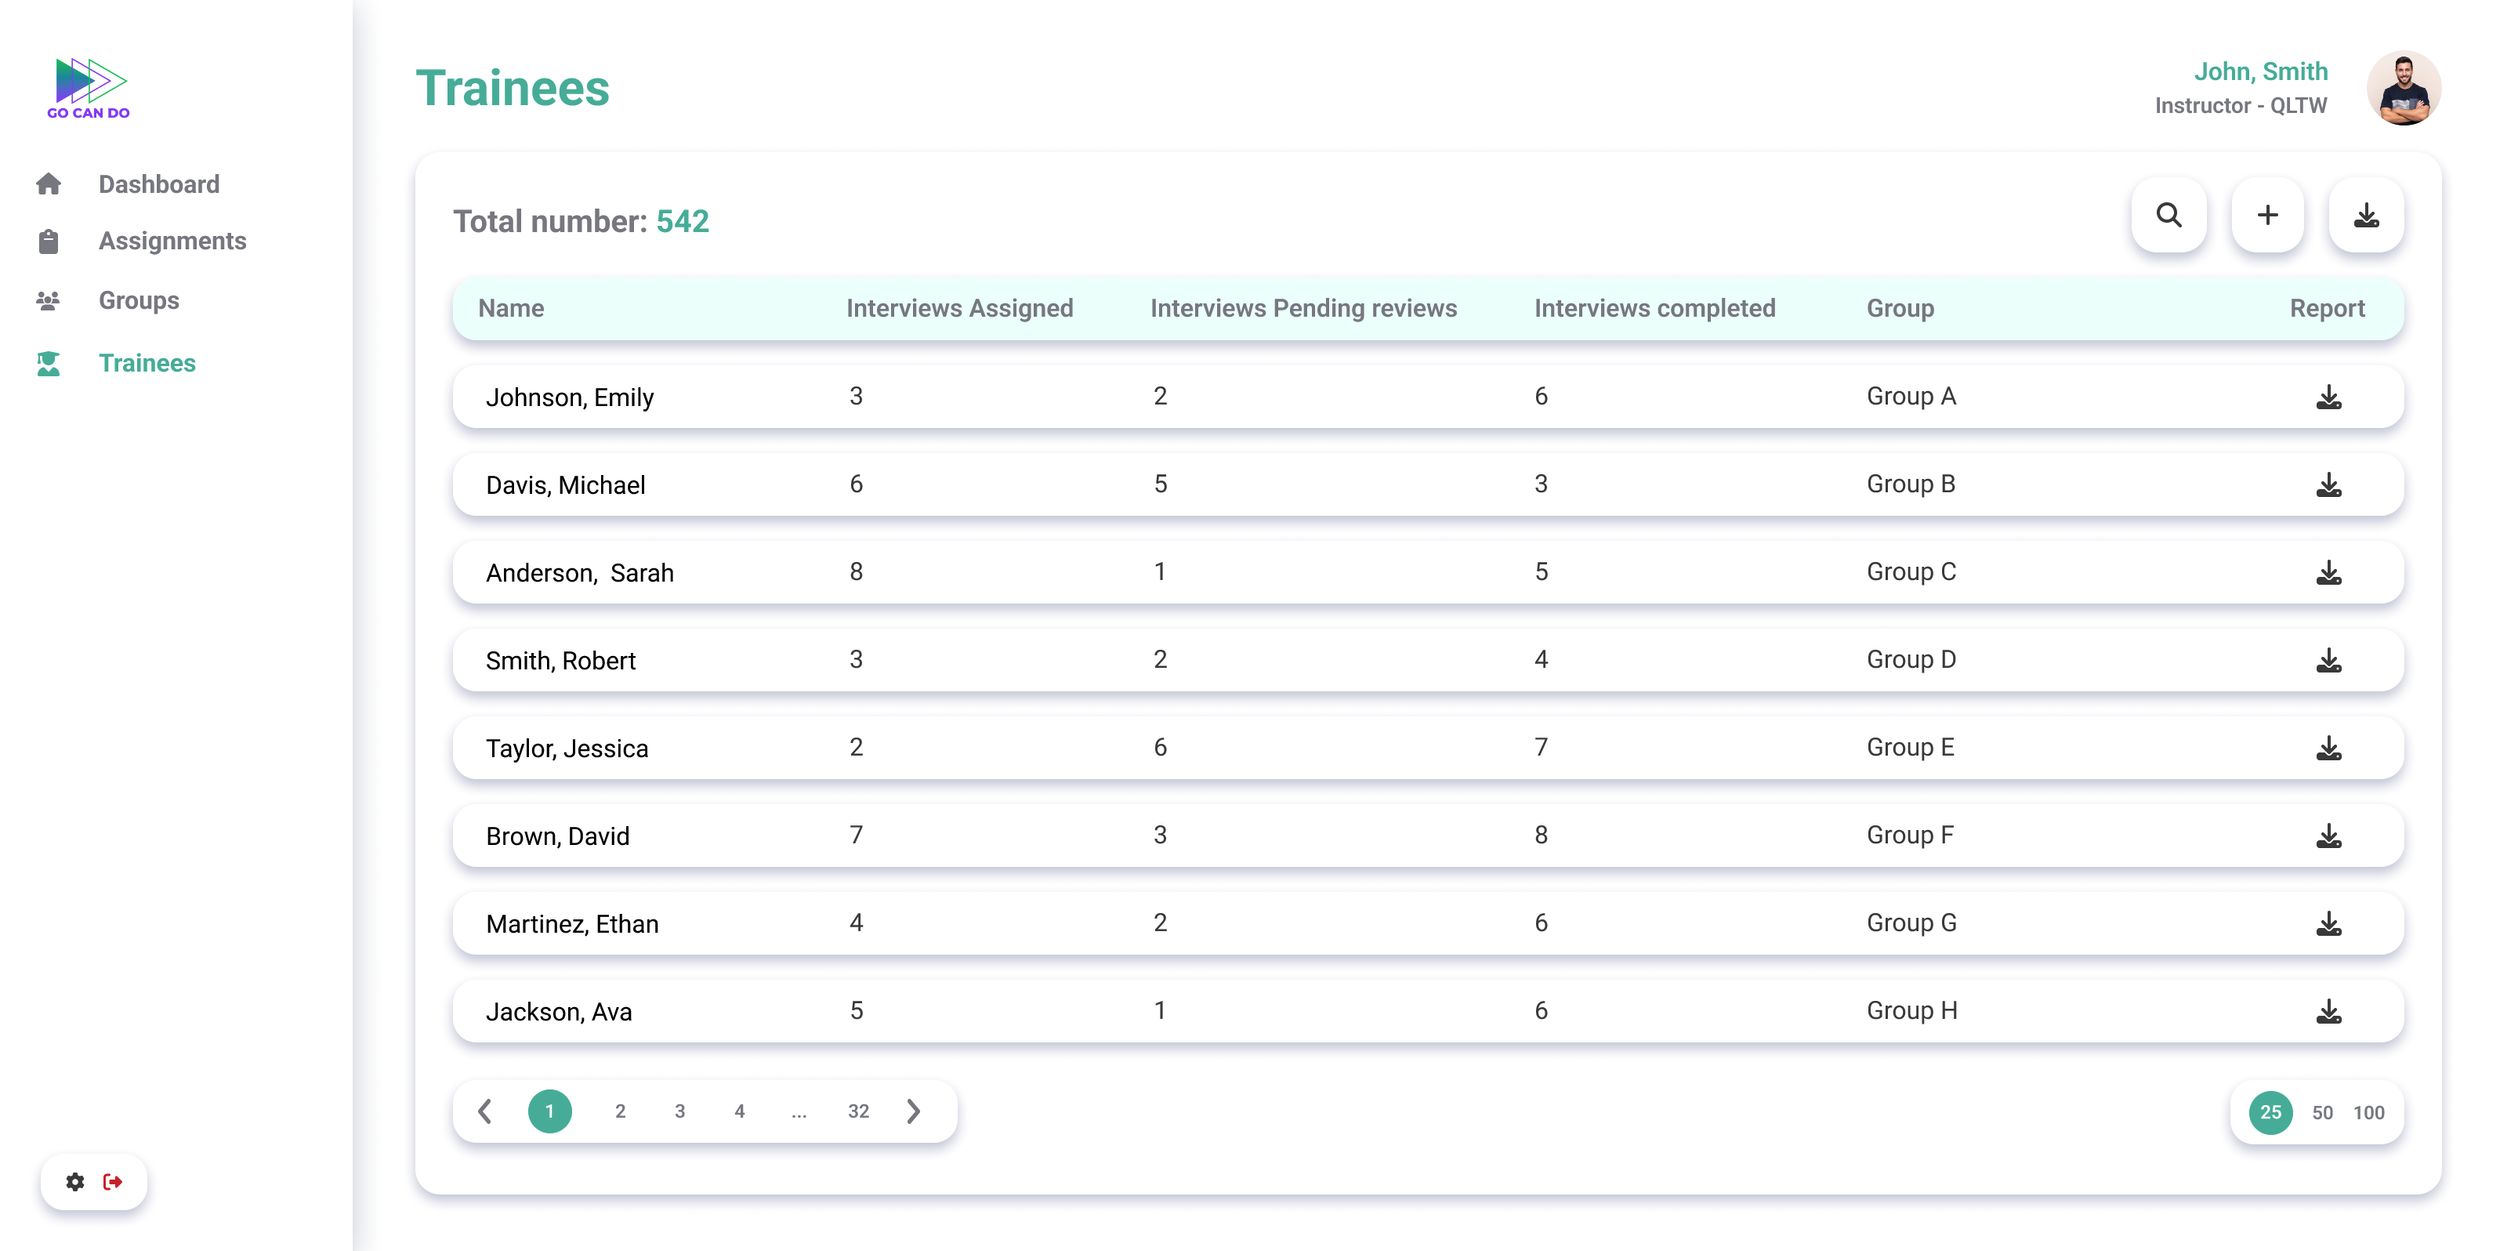Open the Dashboard menu item

coord(158,184)
